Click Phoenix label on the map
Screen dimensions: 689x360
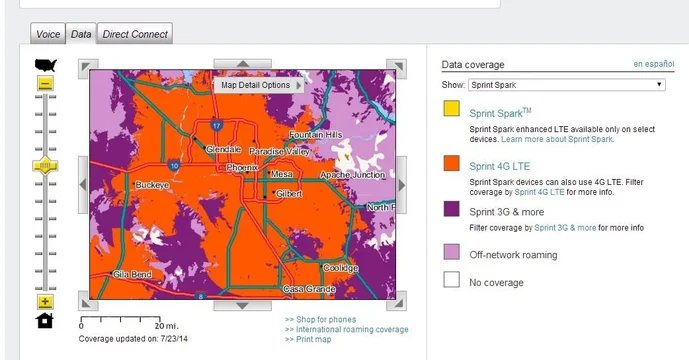(242, 167)
